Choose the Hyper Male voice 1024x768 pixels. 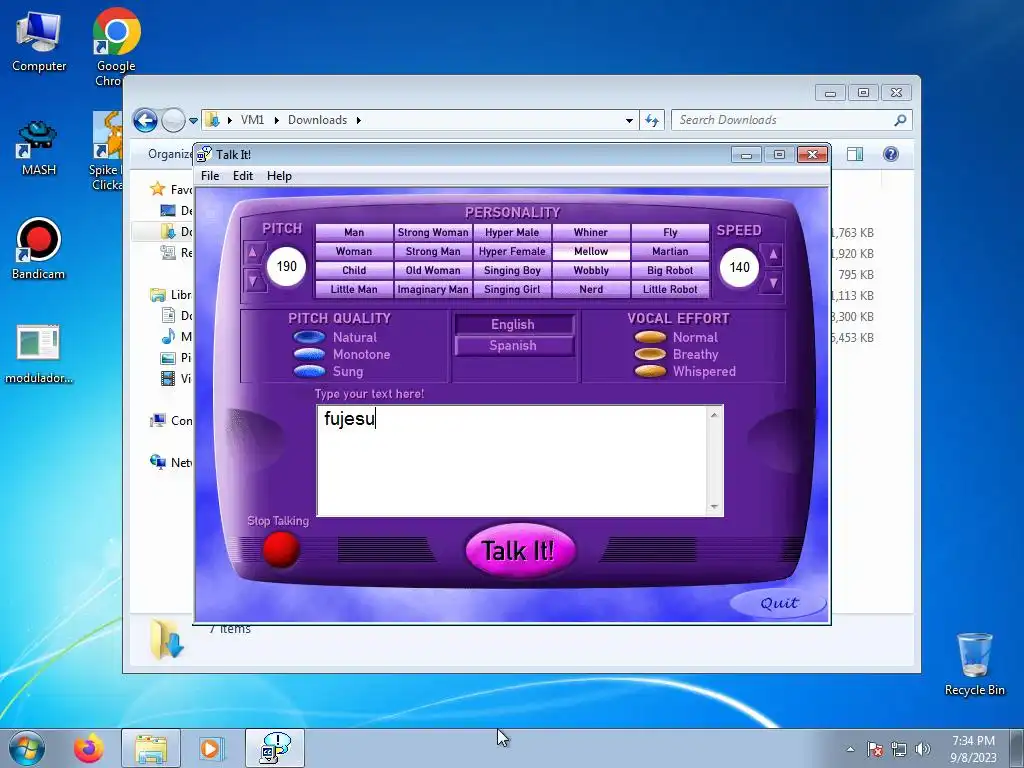click(512, 232)
